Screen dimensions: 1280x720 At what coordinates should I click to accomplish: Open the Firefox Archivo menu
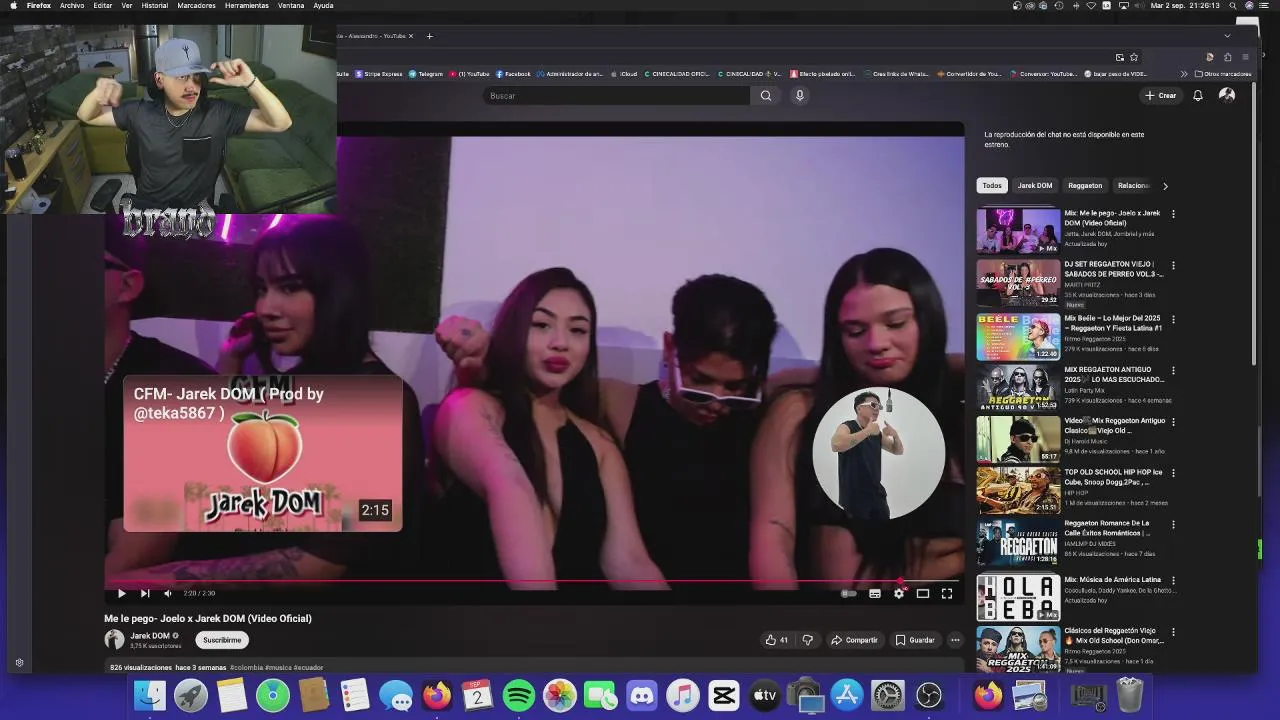point(72,5)
